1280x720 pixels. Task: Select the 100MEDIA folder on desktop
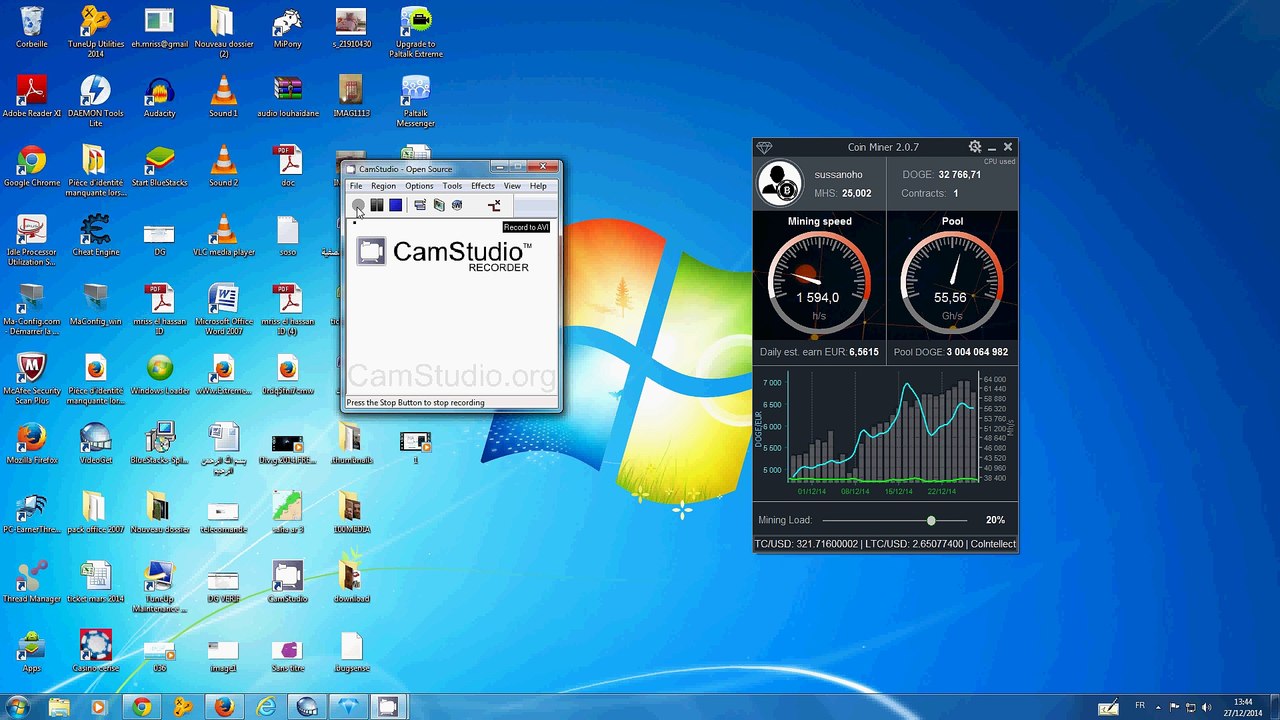tap(351, 513)
